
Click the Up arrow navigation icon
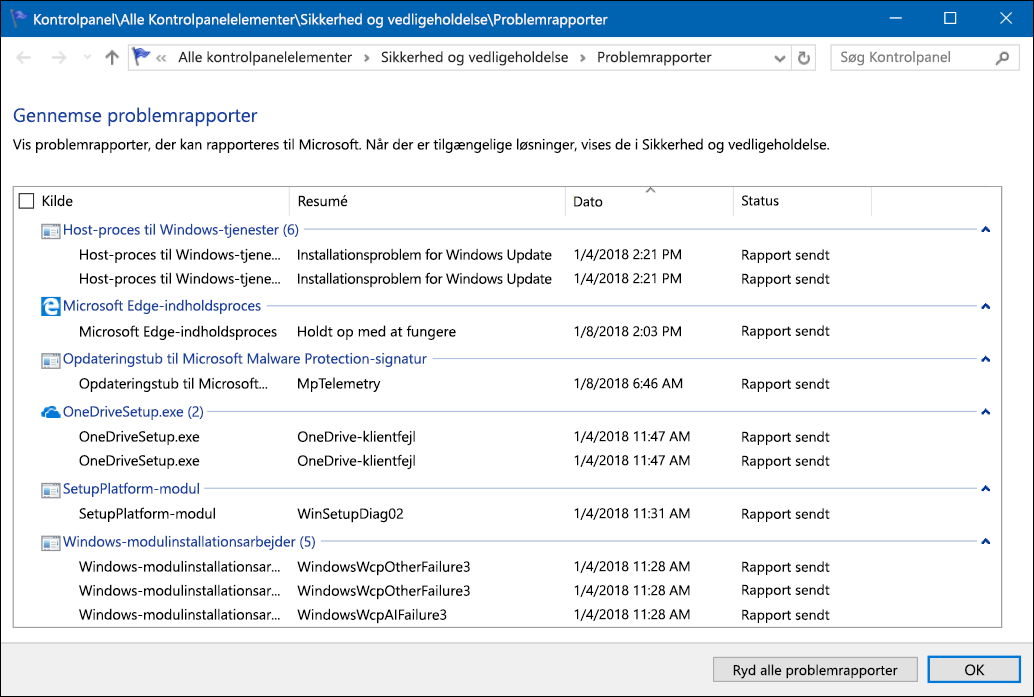(112, 58)
